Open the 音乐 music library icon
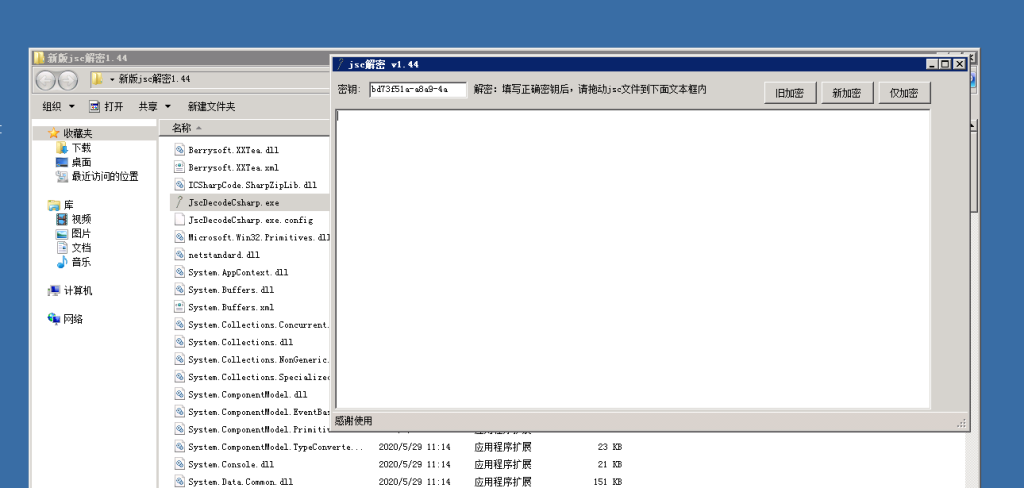 [62, 262]
